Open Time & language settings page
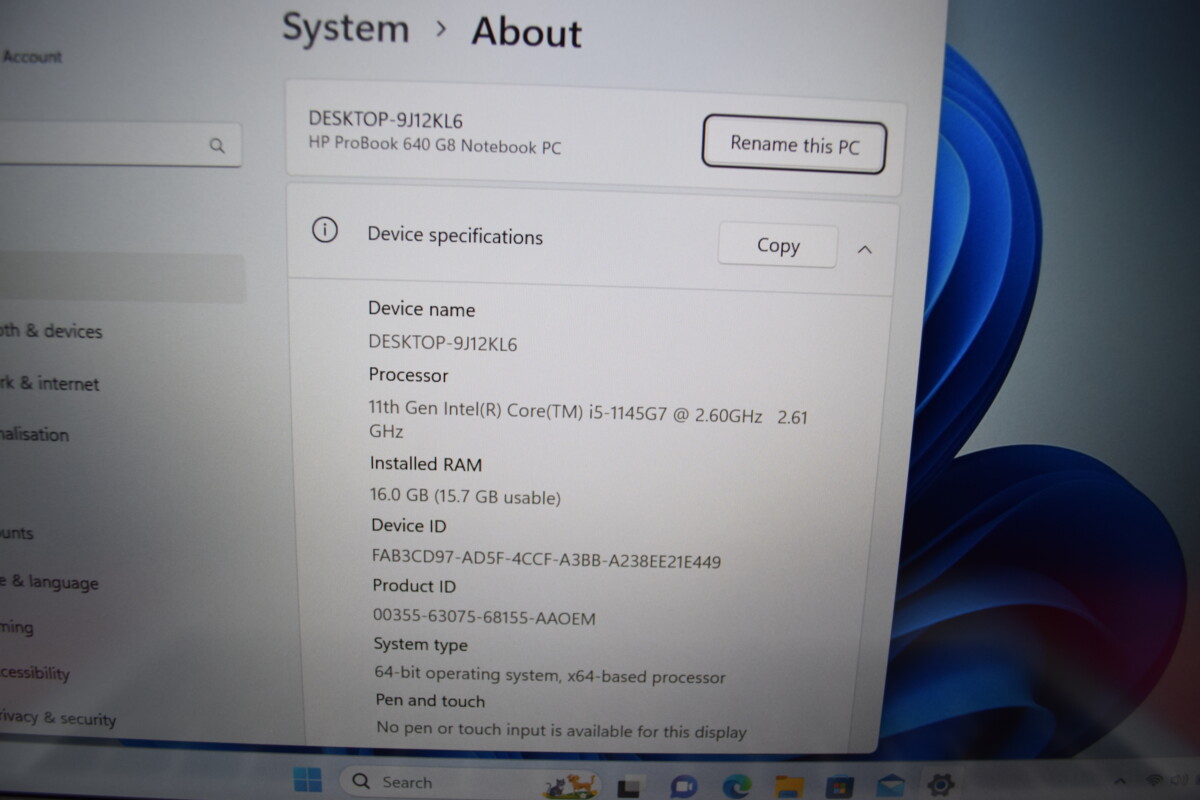The height and width of the screenshot is (800, 1200). pos(49,583)
